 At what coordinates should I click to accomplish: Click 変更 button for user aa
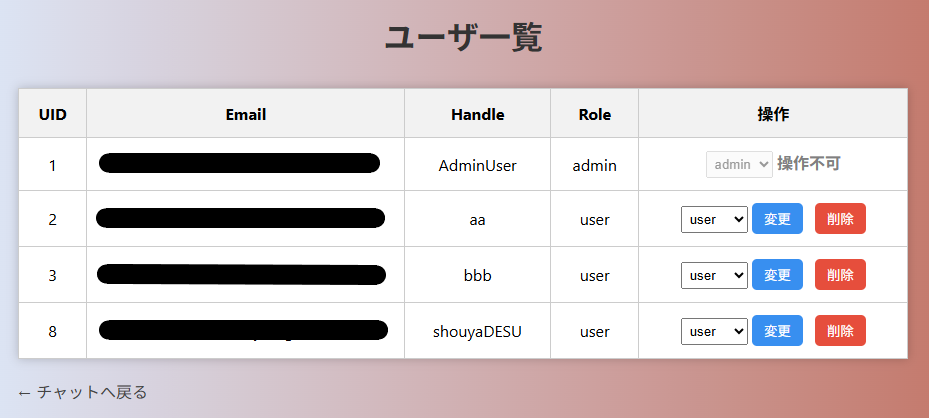(x=777, y=219)
